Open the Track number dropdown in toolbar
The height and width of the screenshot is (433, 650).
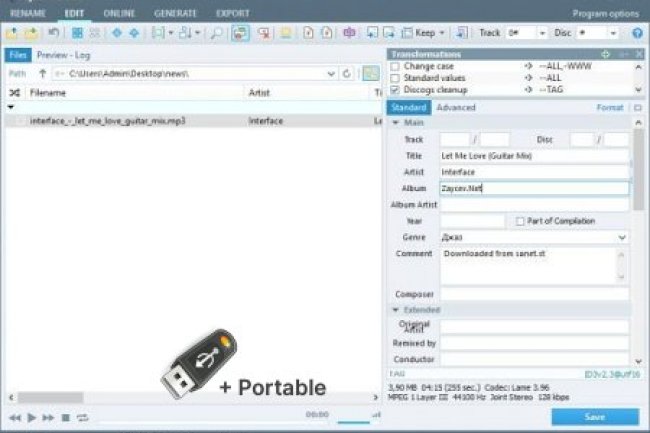[x=542, y=33]
